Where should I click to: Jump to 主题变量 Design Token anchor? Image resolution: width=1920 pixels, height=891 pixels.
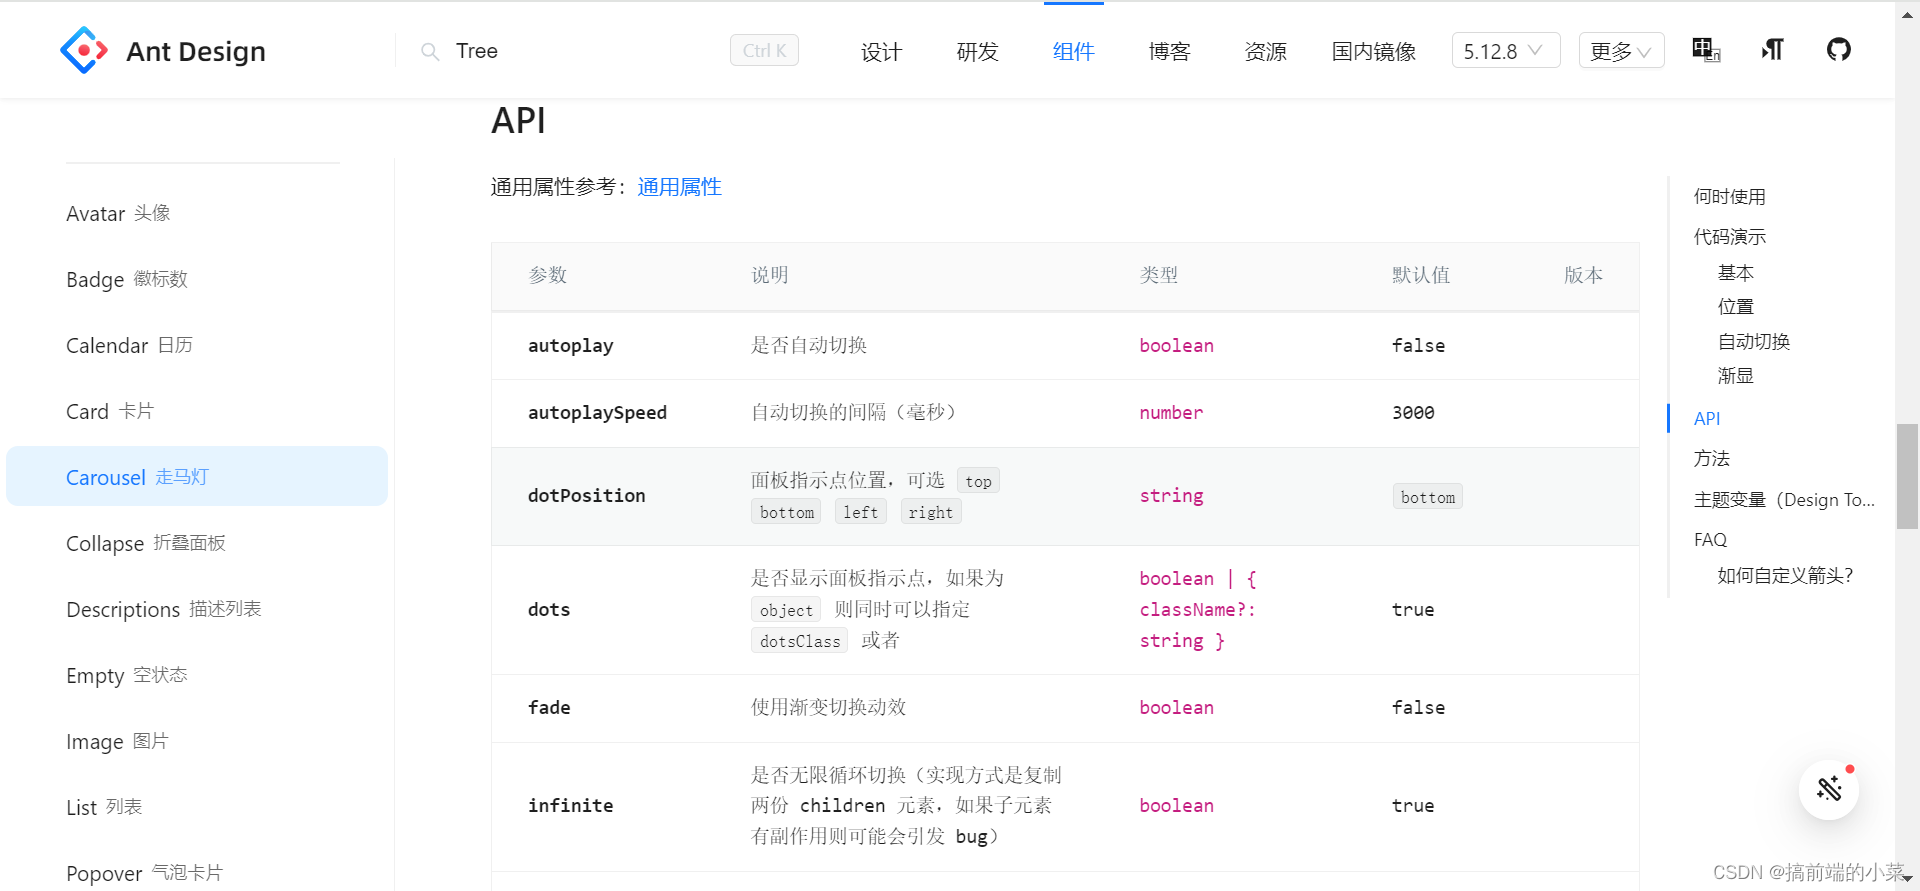tap(1784, 500)
